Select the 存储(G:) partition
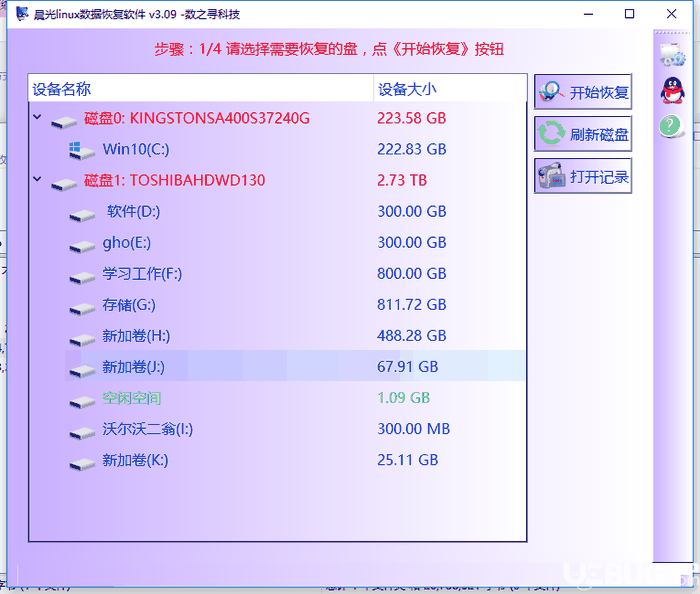The height and width of the screenshot is (594, 700). coord(129,304)
